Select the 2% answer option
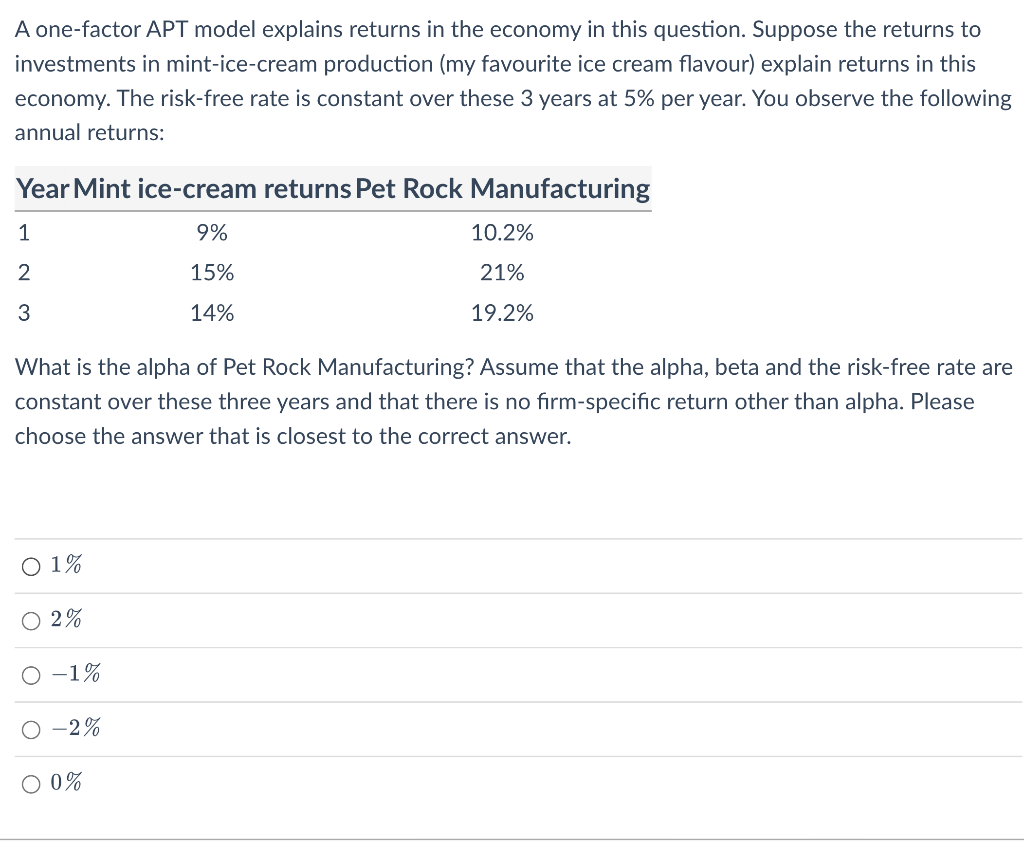This screenshot has height=842, width=1024. pyautogui.click(x=30, y=620)
